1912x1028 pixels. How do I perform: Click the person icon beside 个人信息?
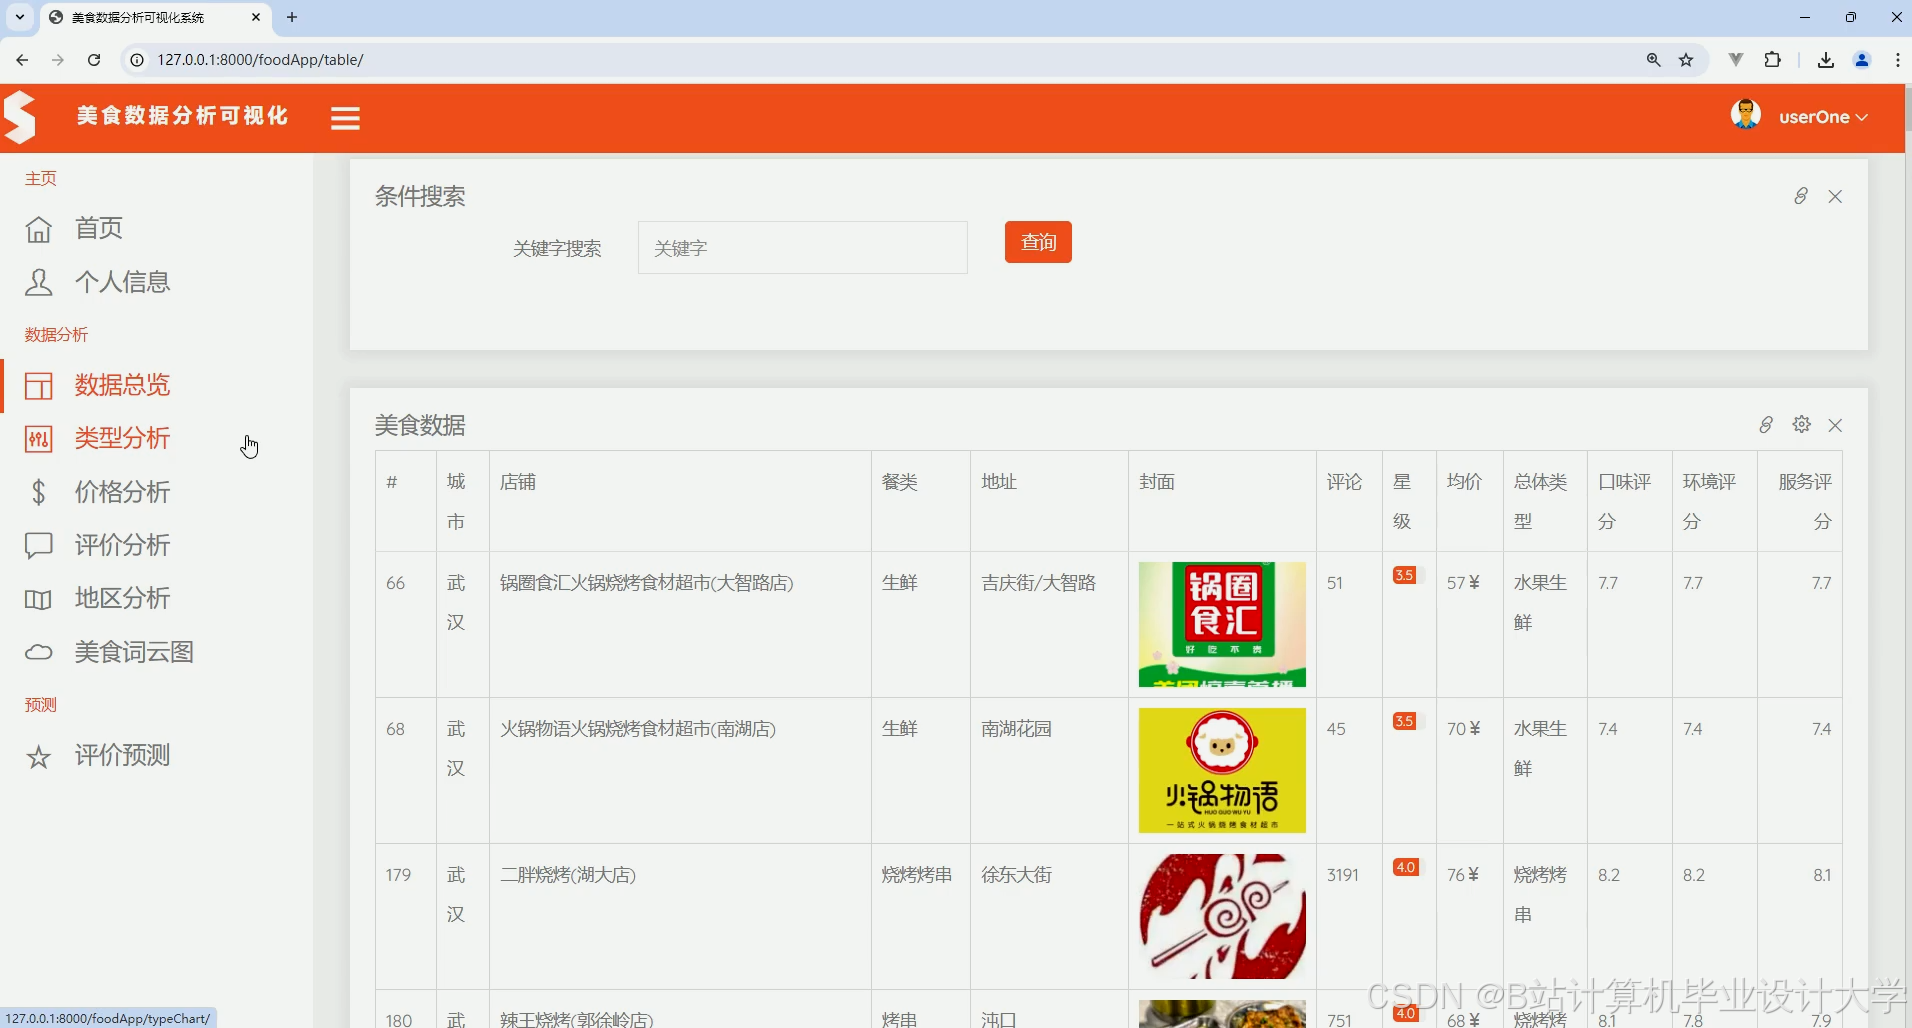[x=38, y=283]
